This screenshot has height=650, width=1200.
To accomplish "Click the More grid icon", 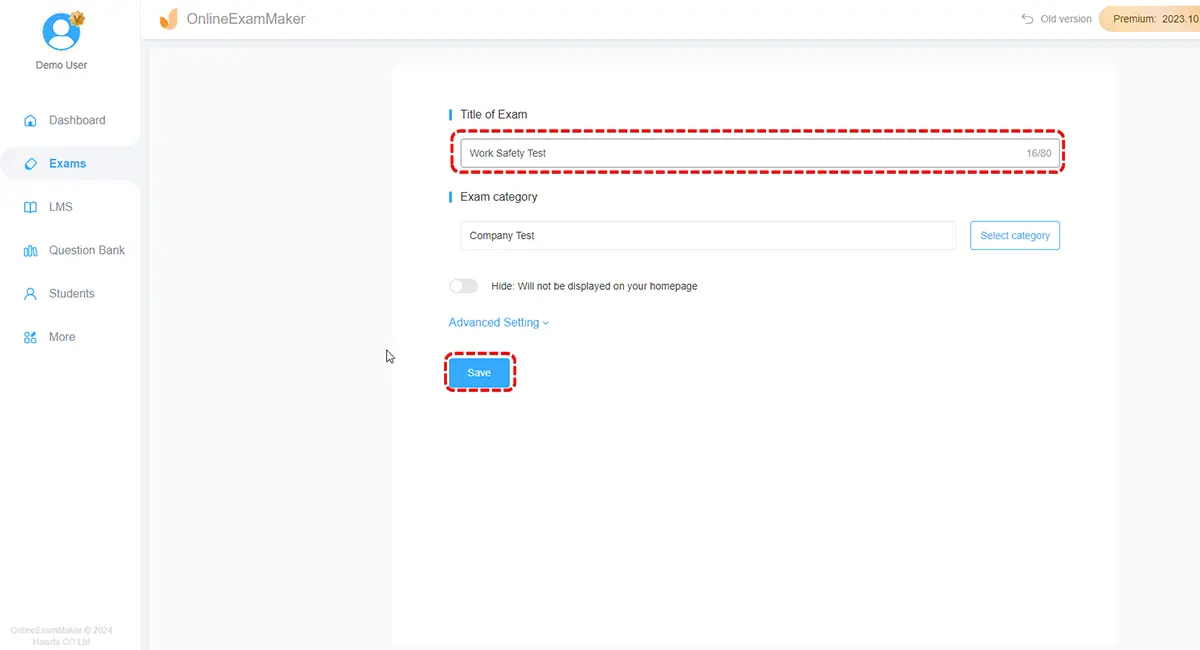I will [30, 338].
